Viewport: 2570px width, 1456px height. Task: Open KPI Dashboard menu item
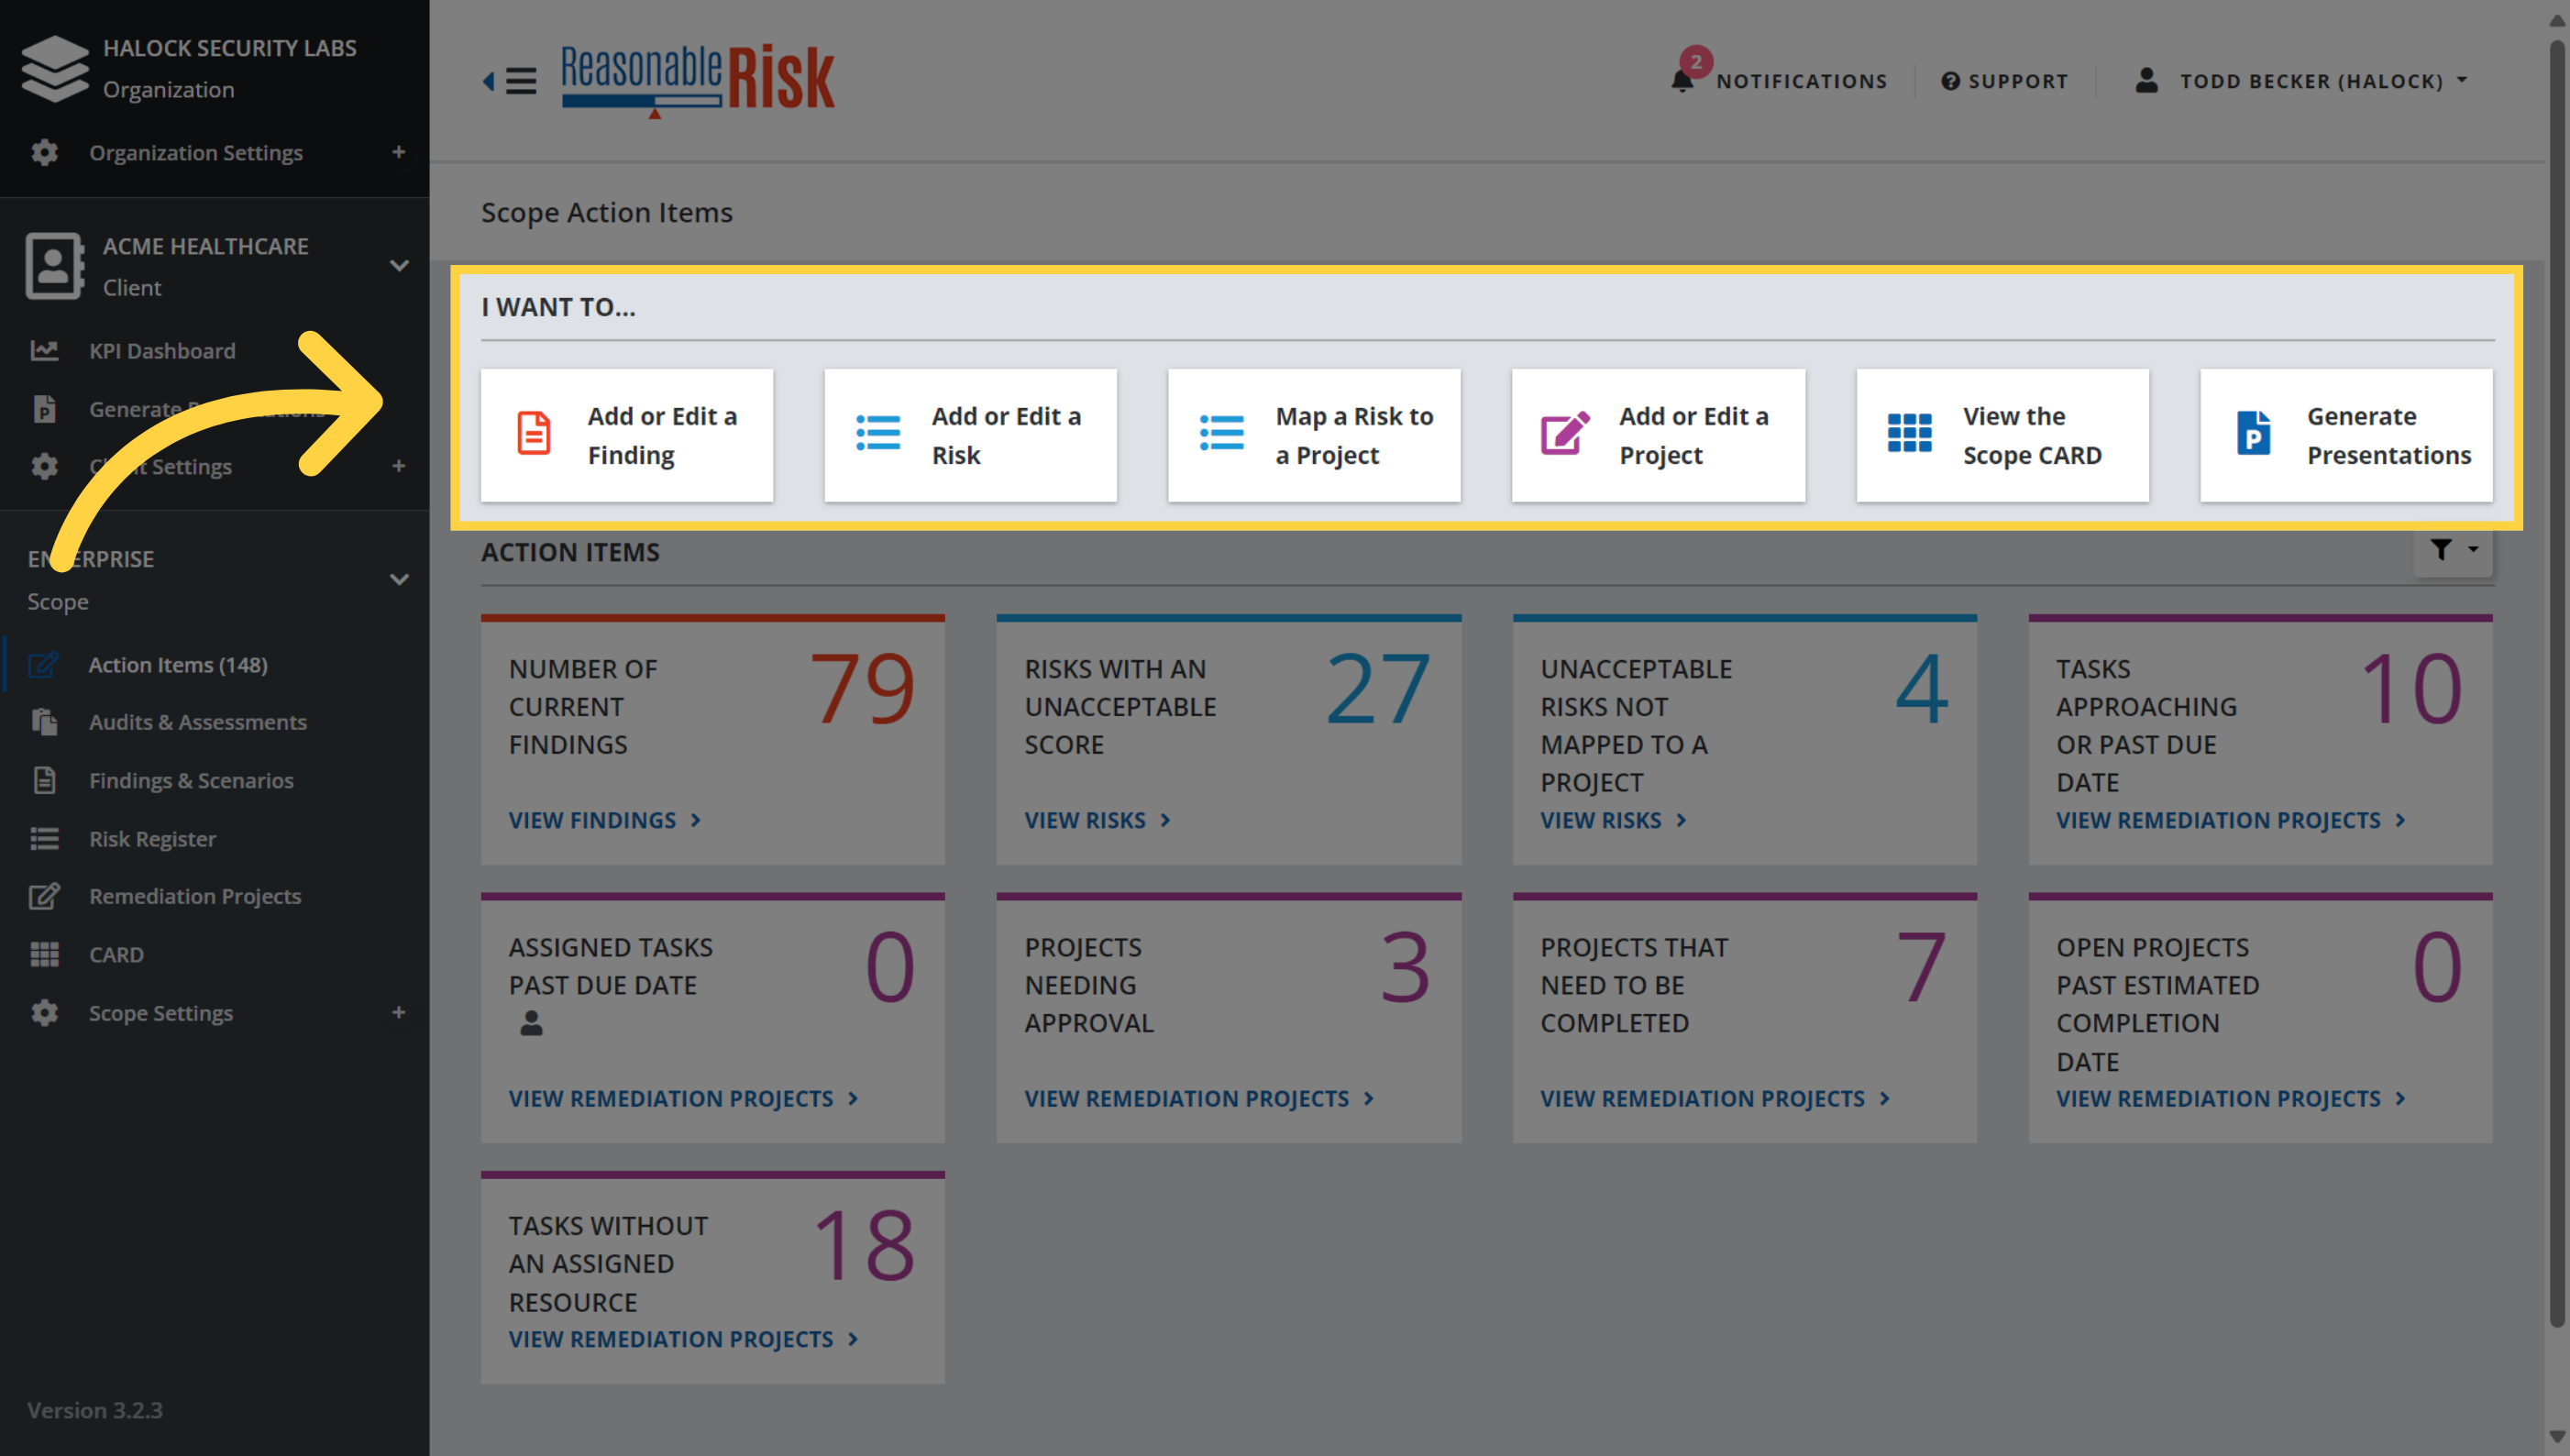tap(162, 350)
